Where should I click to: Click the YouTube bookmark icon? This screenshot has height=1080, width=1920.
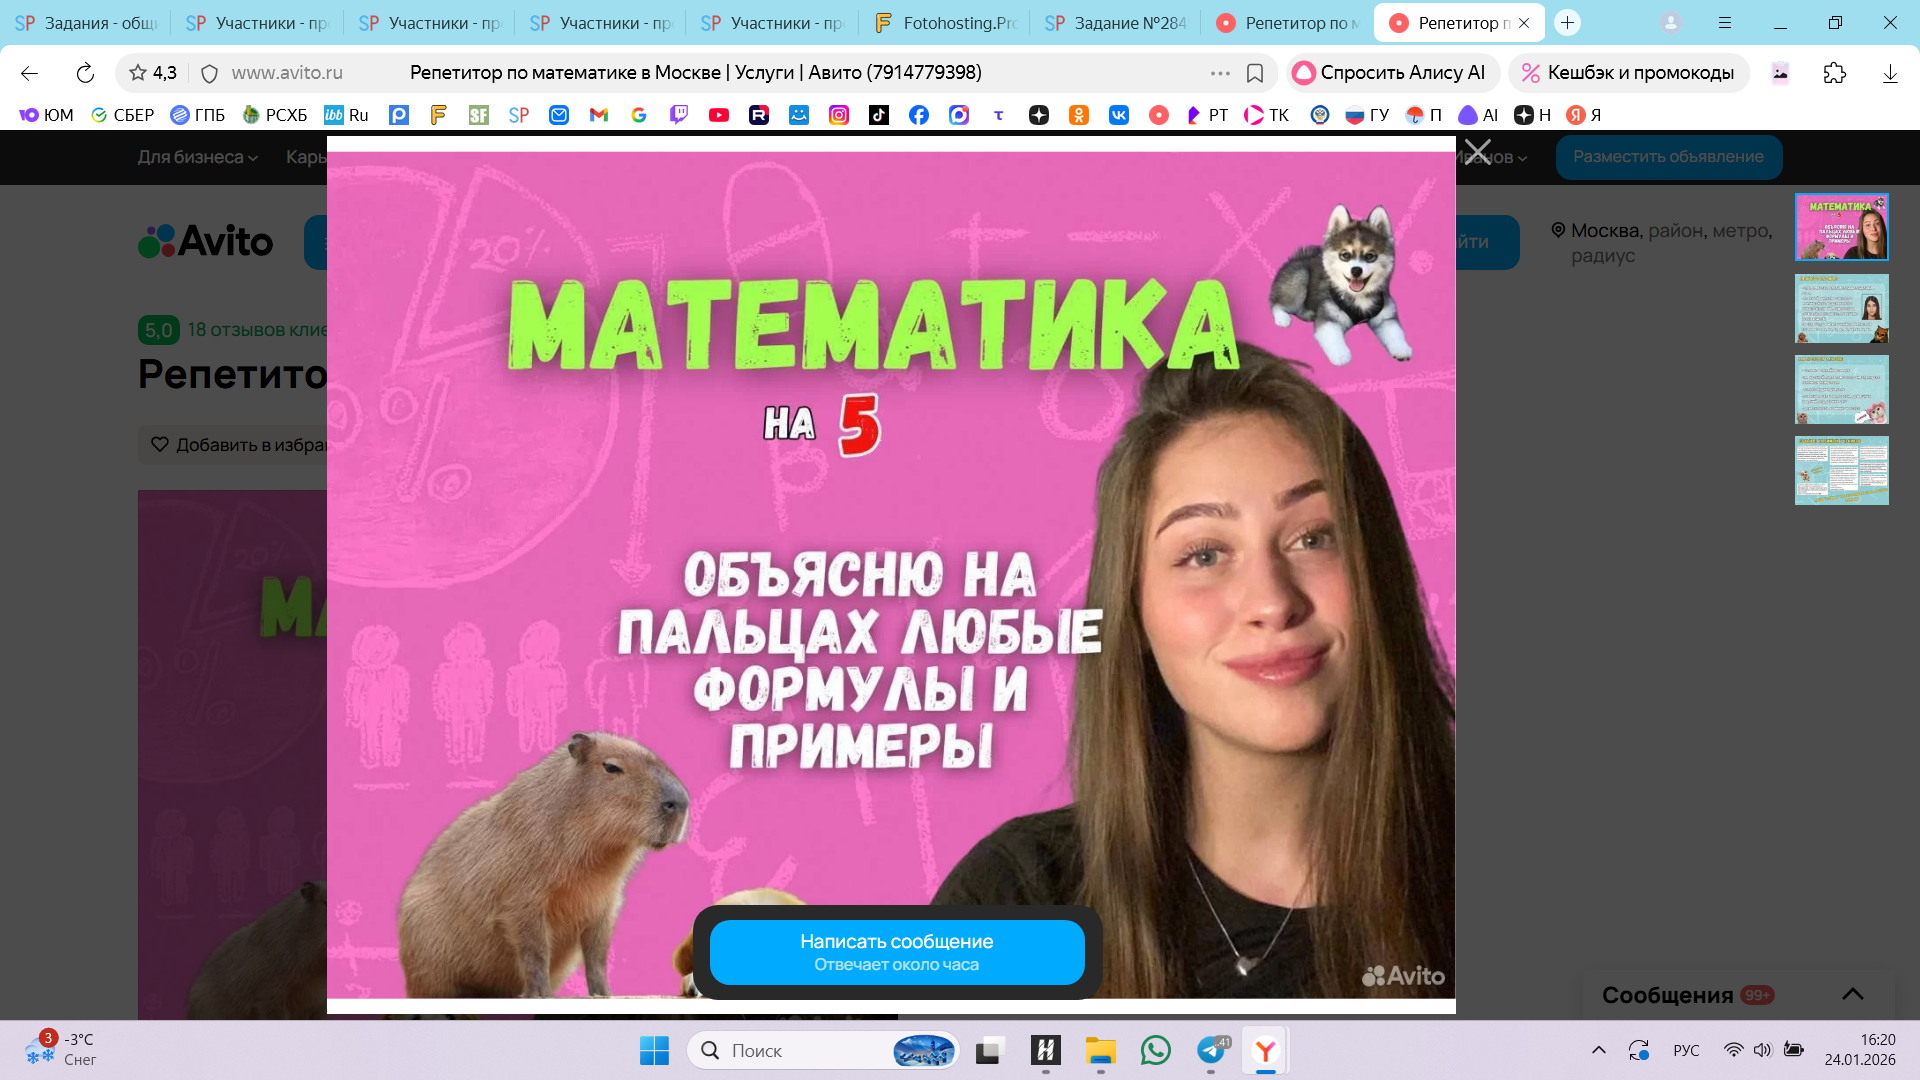click(718, 115)
